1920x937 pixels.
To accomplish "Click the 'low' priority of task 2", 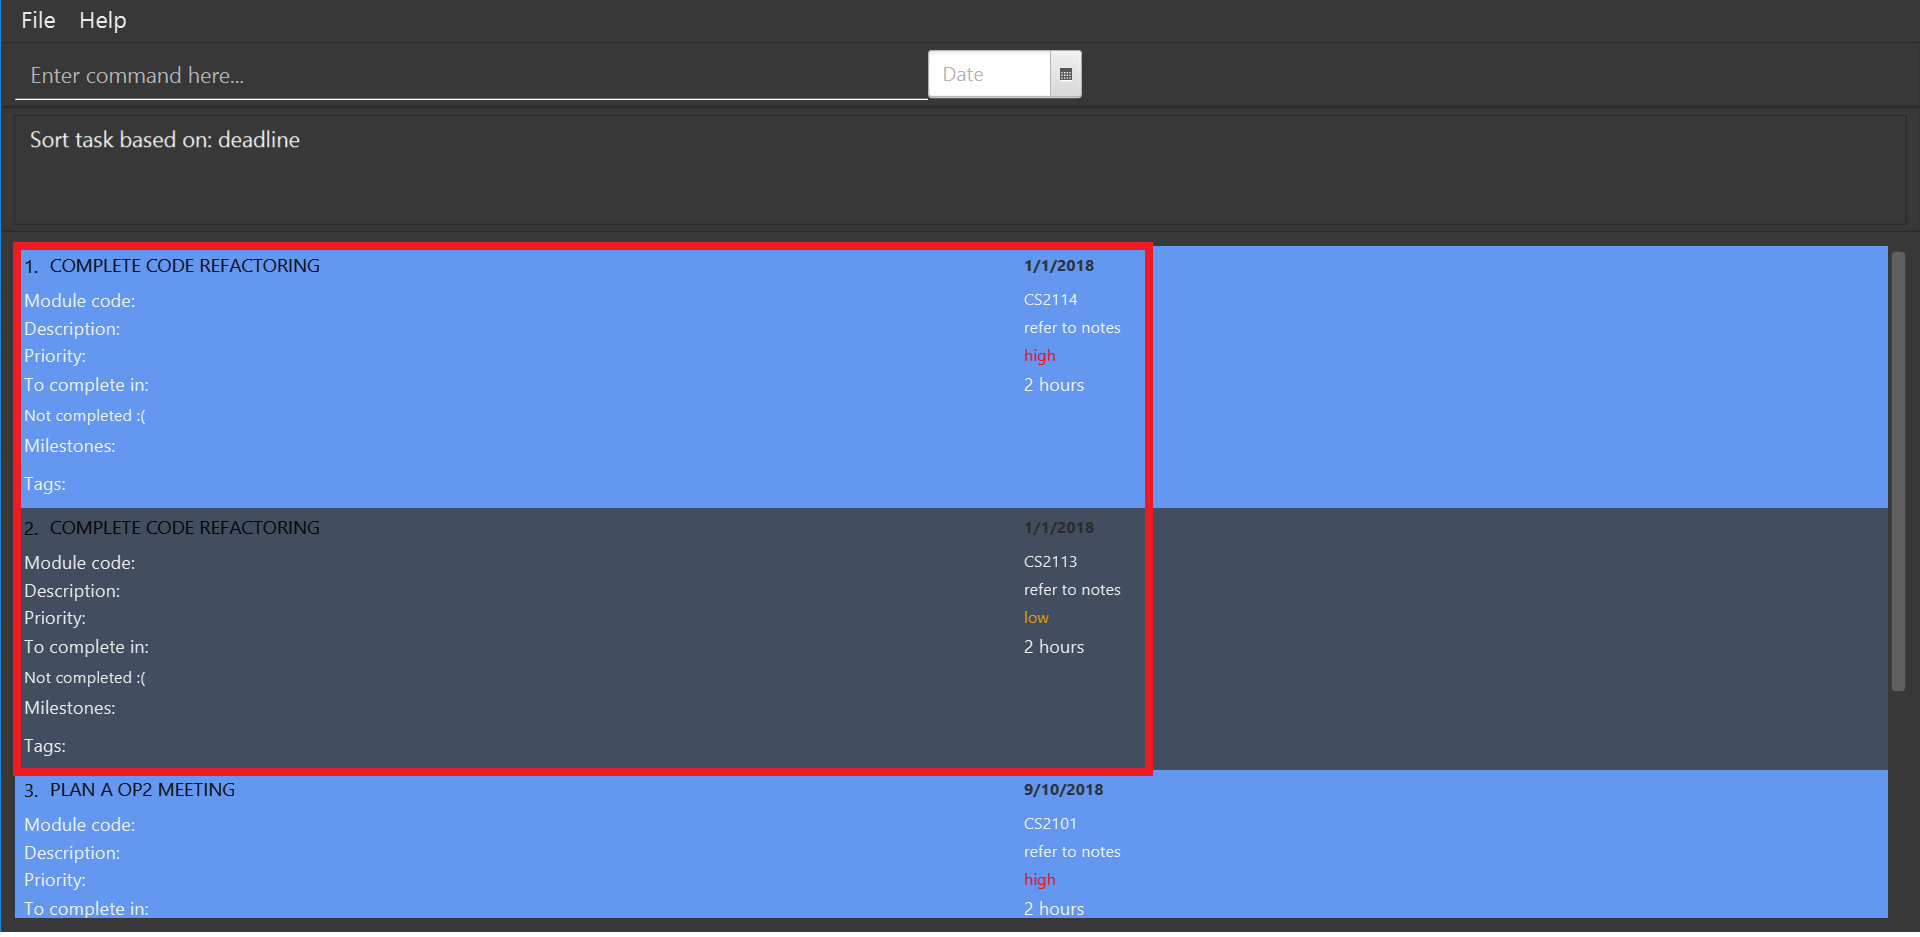I will click(1036, 618).
